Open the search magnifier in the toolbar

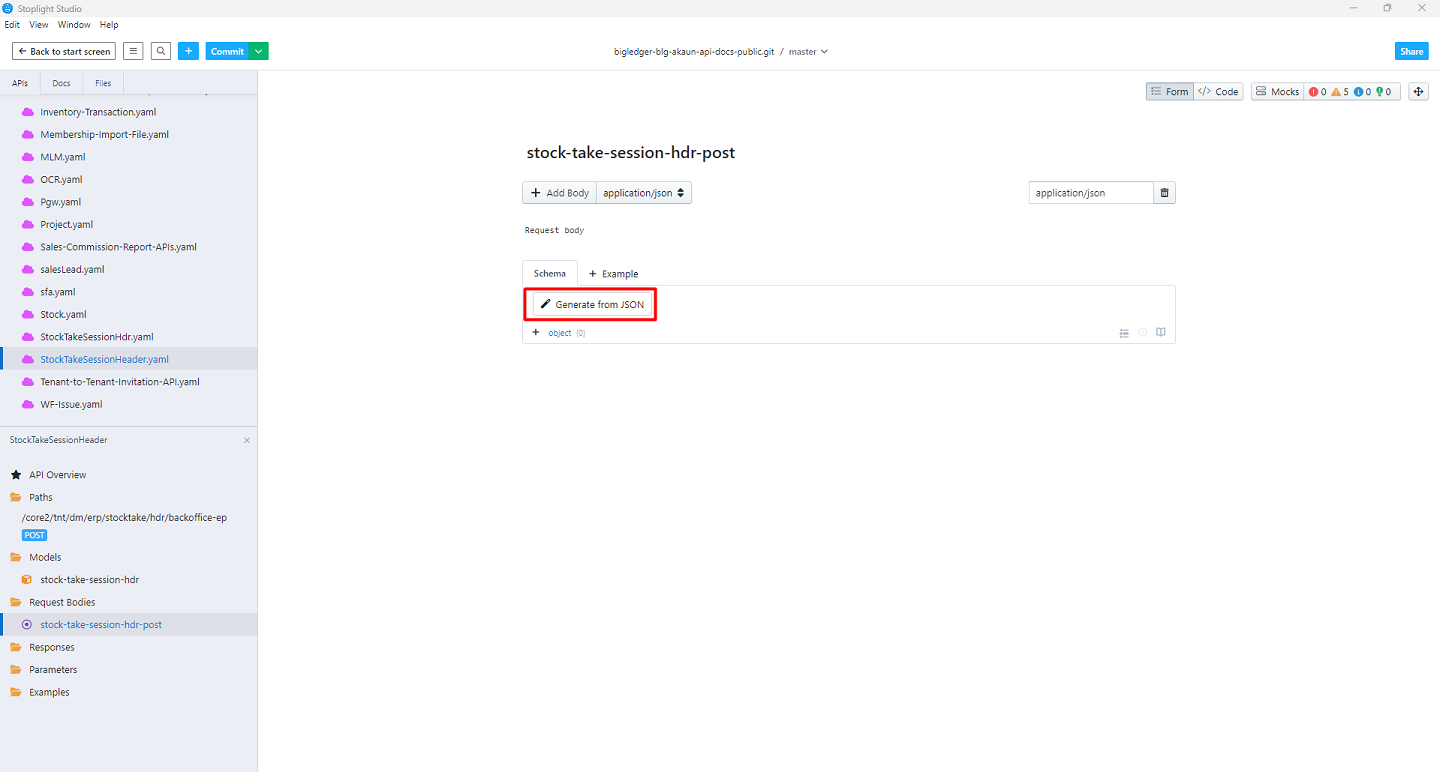[x=161, y=51]
